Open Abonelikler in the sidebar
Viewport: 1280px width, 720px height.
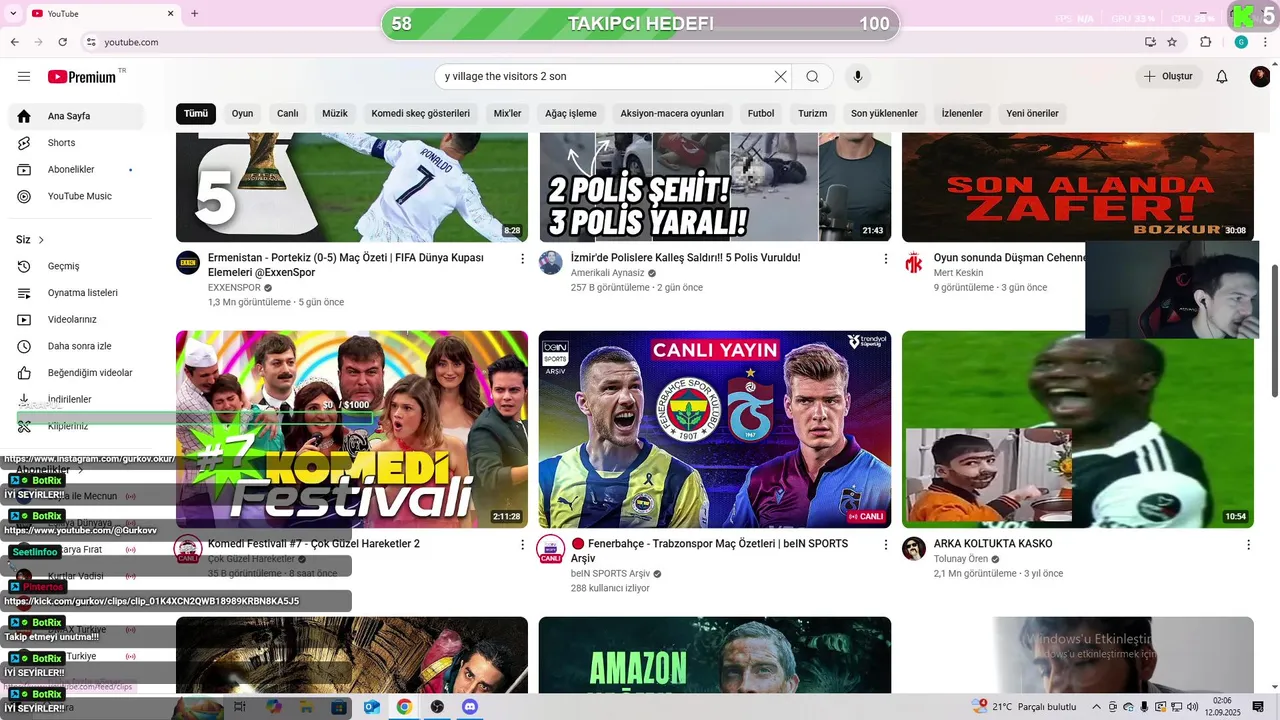click(76, 170)
